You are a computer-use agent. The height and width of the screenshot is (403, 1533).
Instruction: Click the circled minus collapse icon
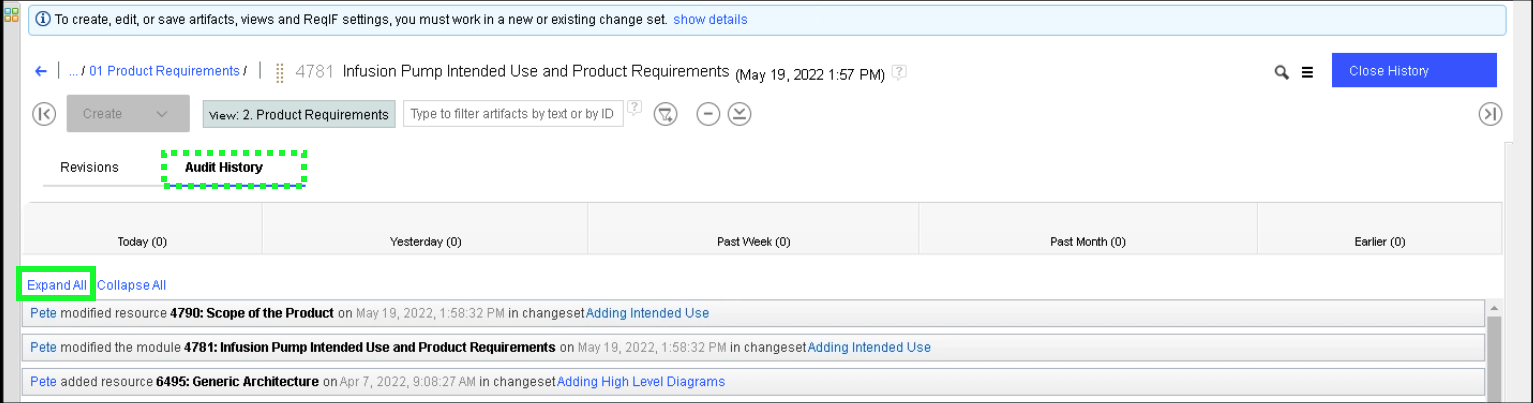coord(708,114)
